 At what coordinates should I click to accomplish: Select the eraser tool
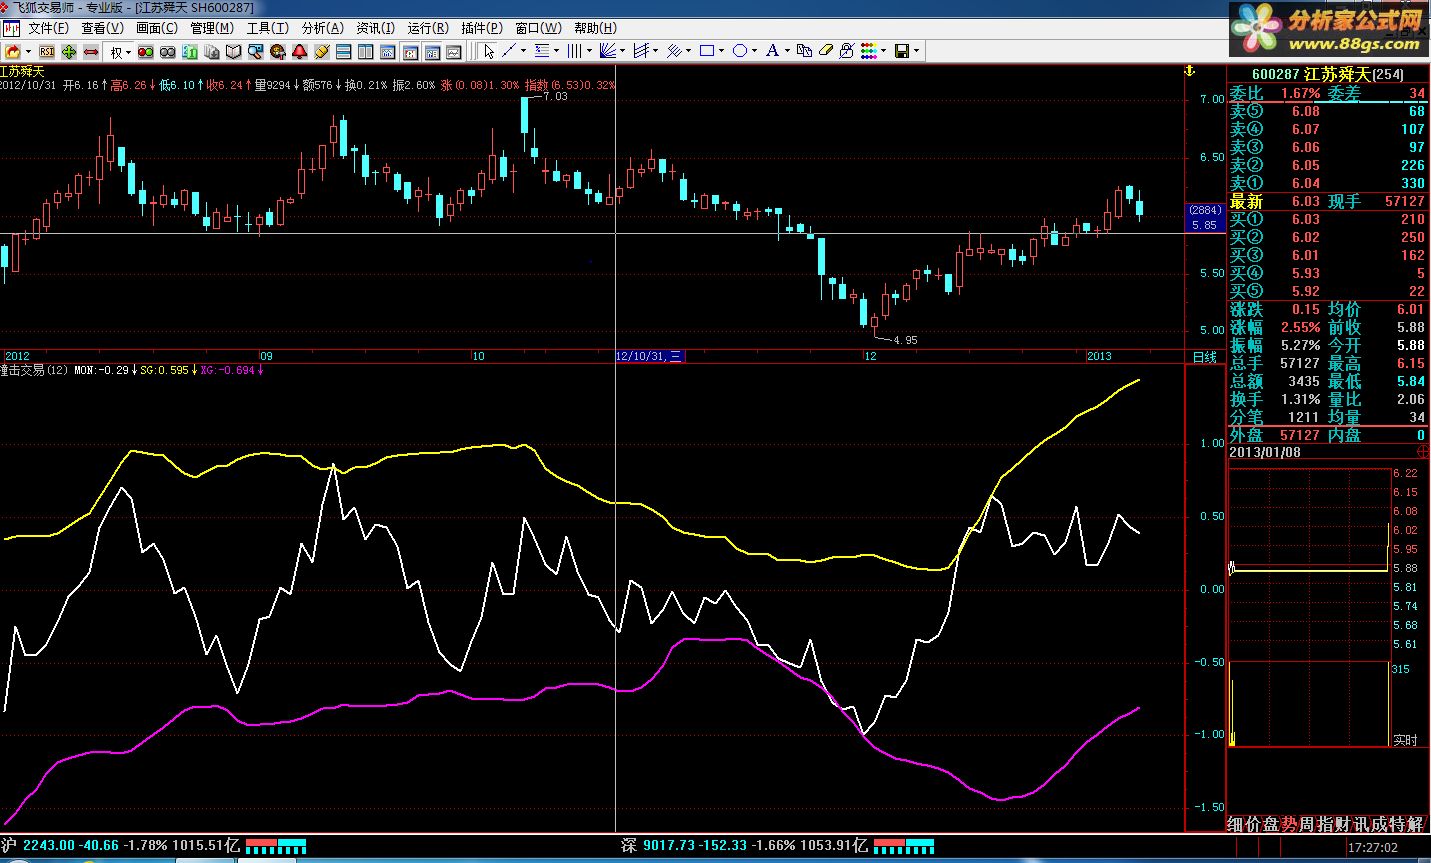click(826, 51)
